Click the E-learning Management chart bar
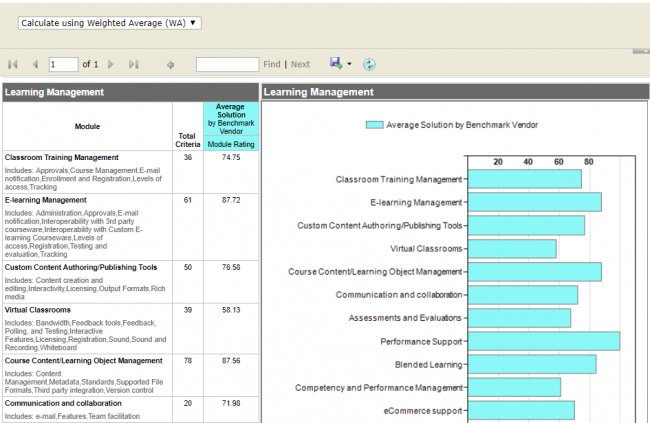The image size is (650, 423). coord(535,202)
